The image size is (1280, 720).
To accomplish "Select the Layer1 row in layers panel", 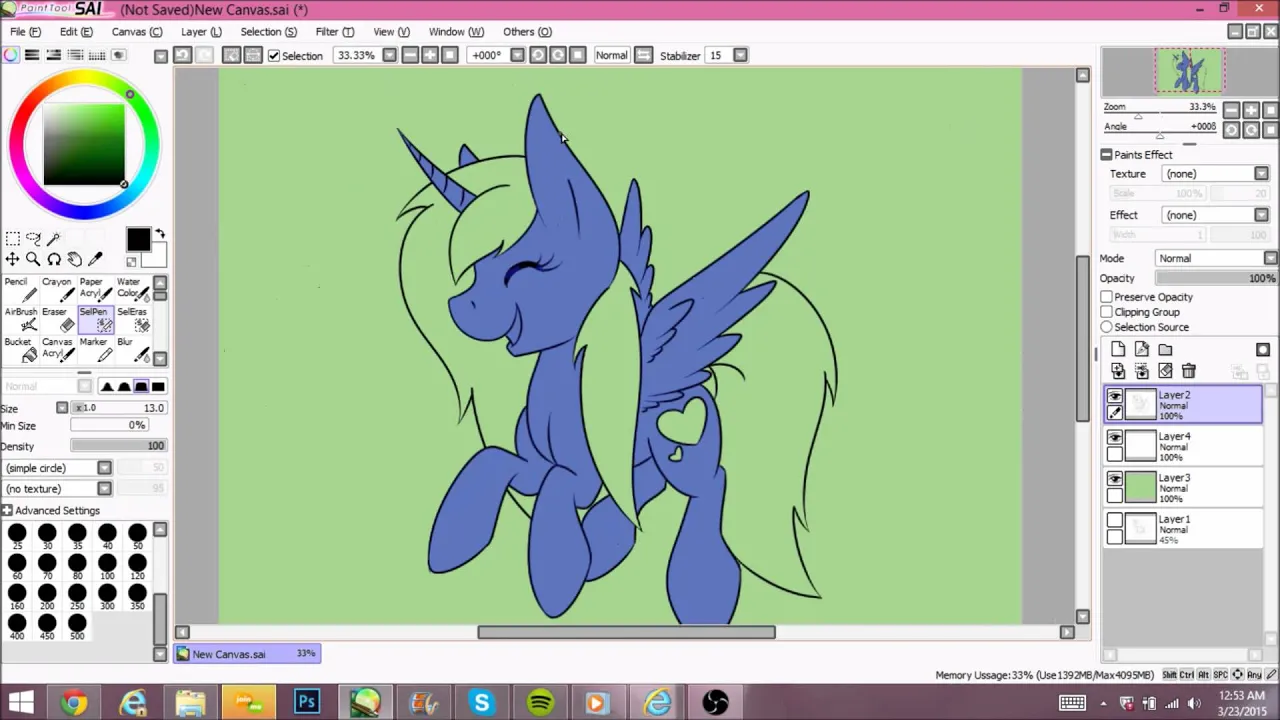I will 1184,529.
